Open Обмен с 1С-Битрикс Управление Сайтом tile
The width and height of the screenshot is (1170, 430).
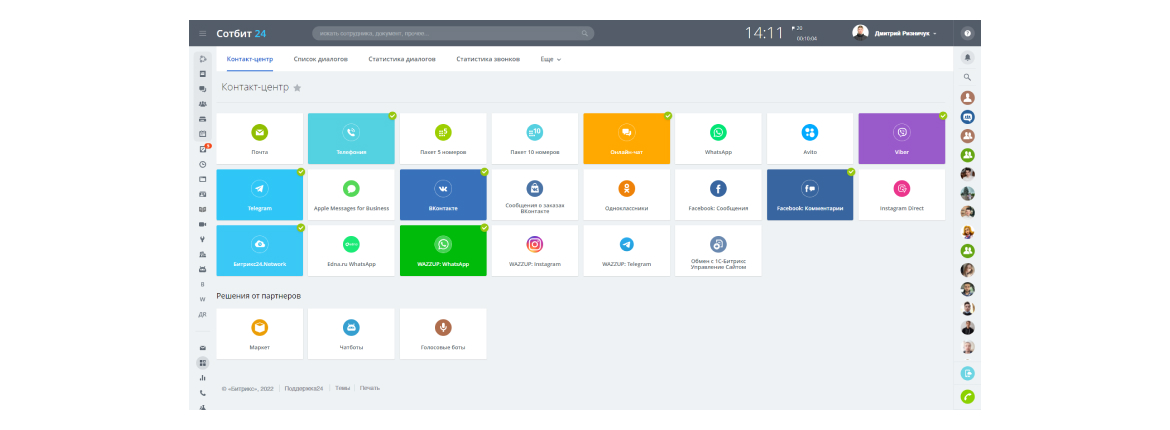(719, 251)
